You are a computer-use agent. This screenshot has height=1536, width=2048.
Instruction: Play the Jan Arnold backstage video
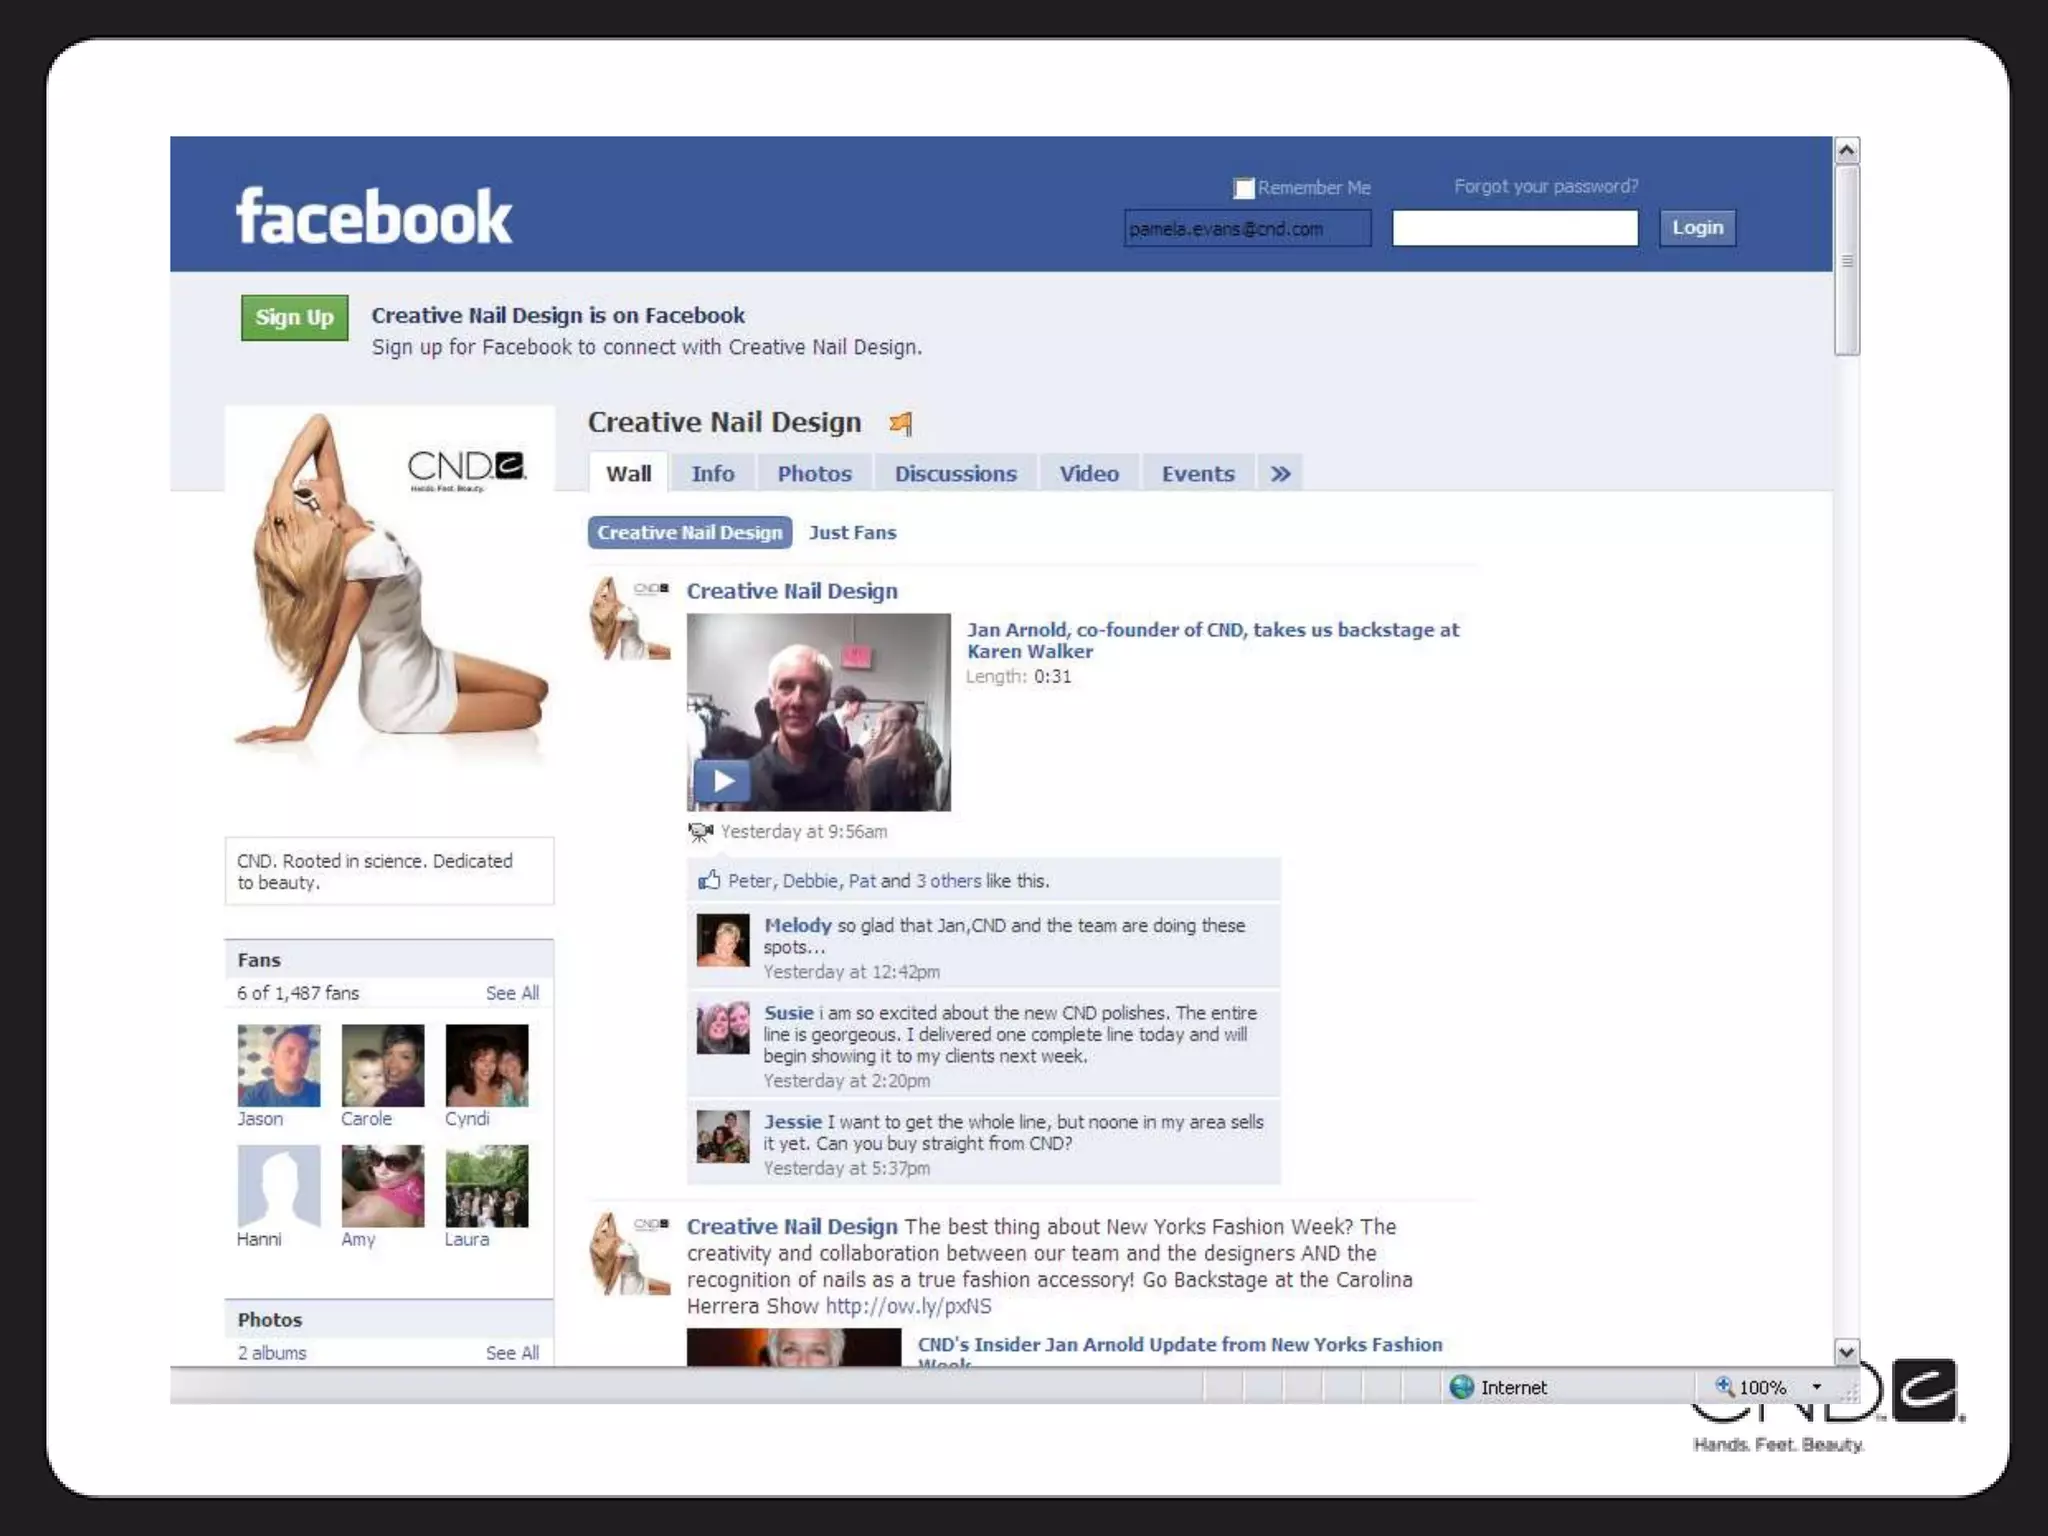coord(723,780)
